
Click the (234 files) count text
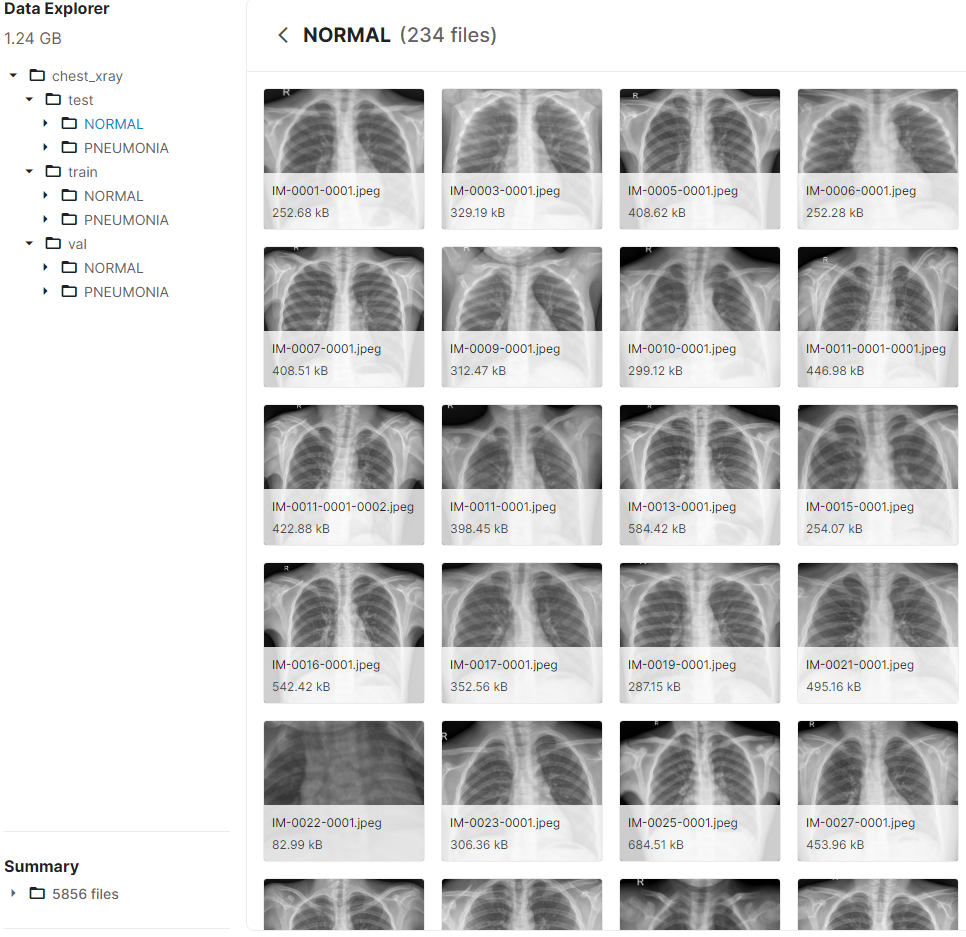pyautogui.click(x=448, y=35)
